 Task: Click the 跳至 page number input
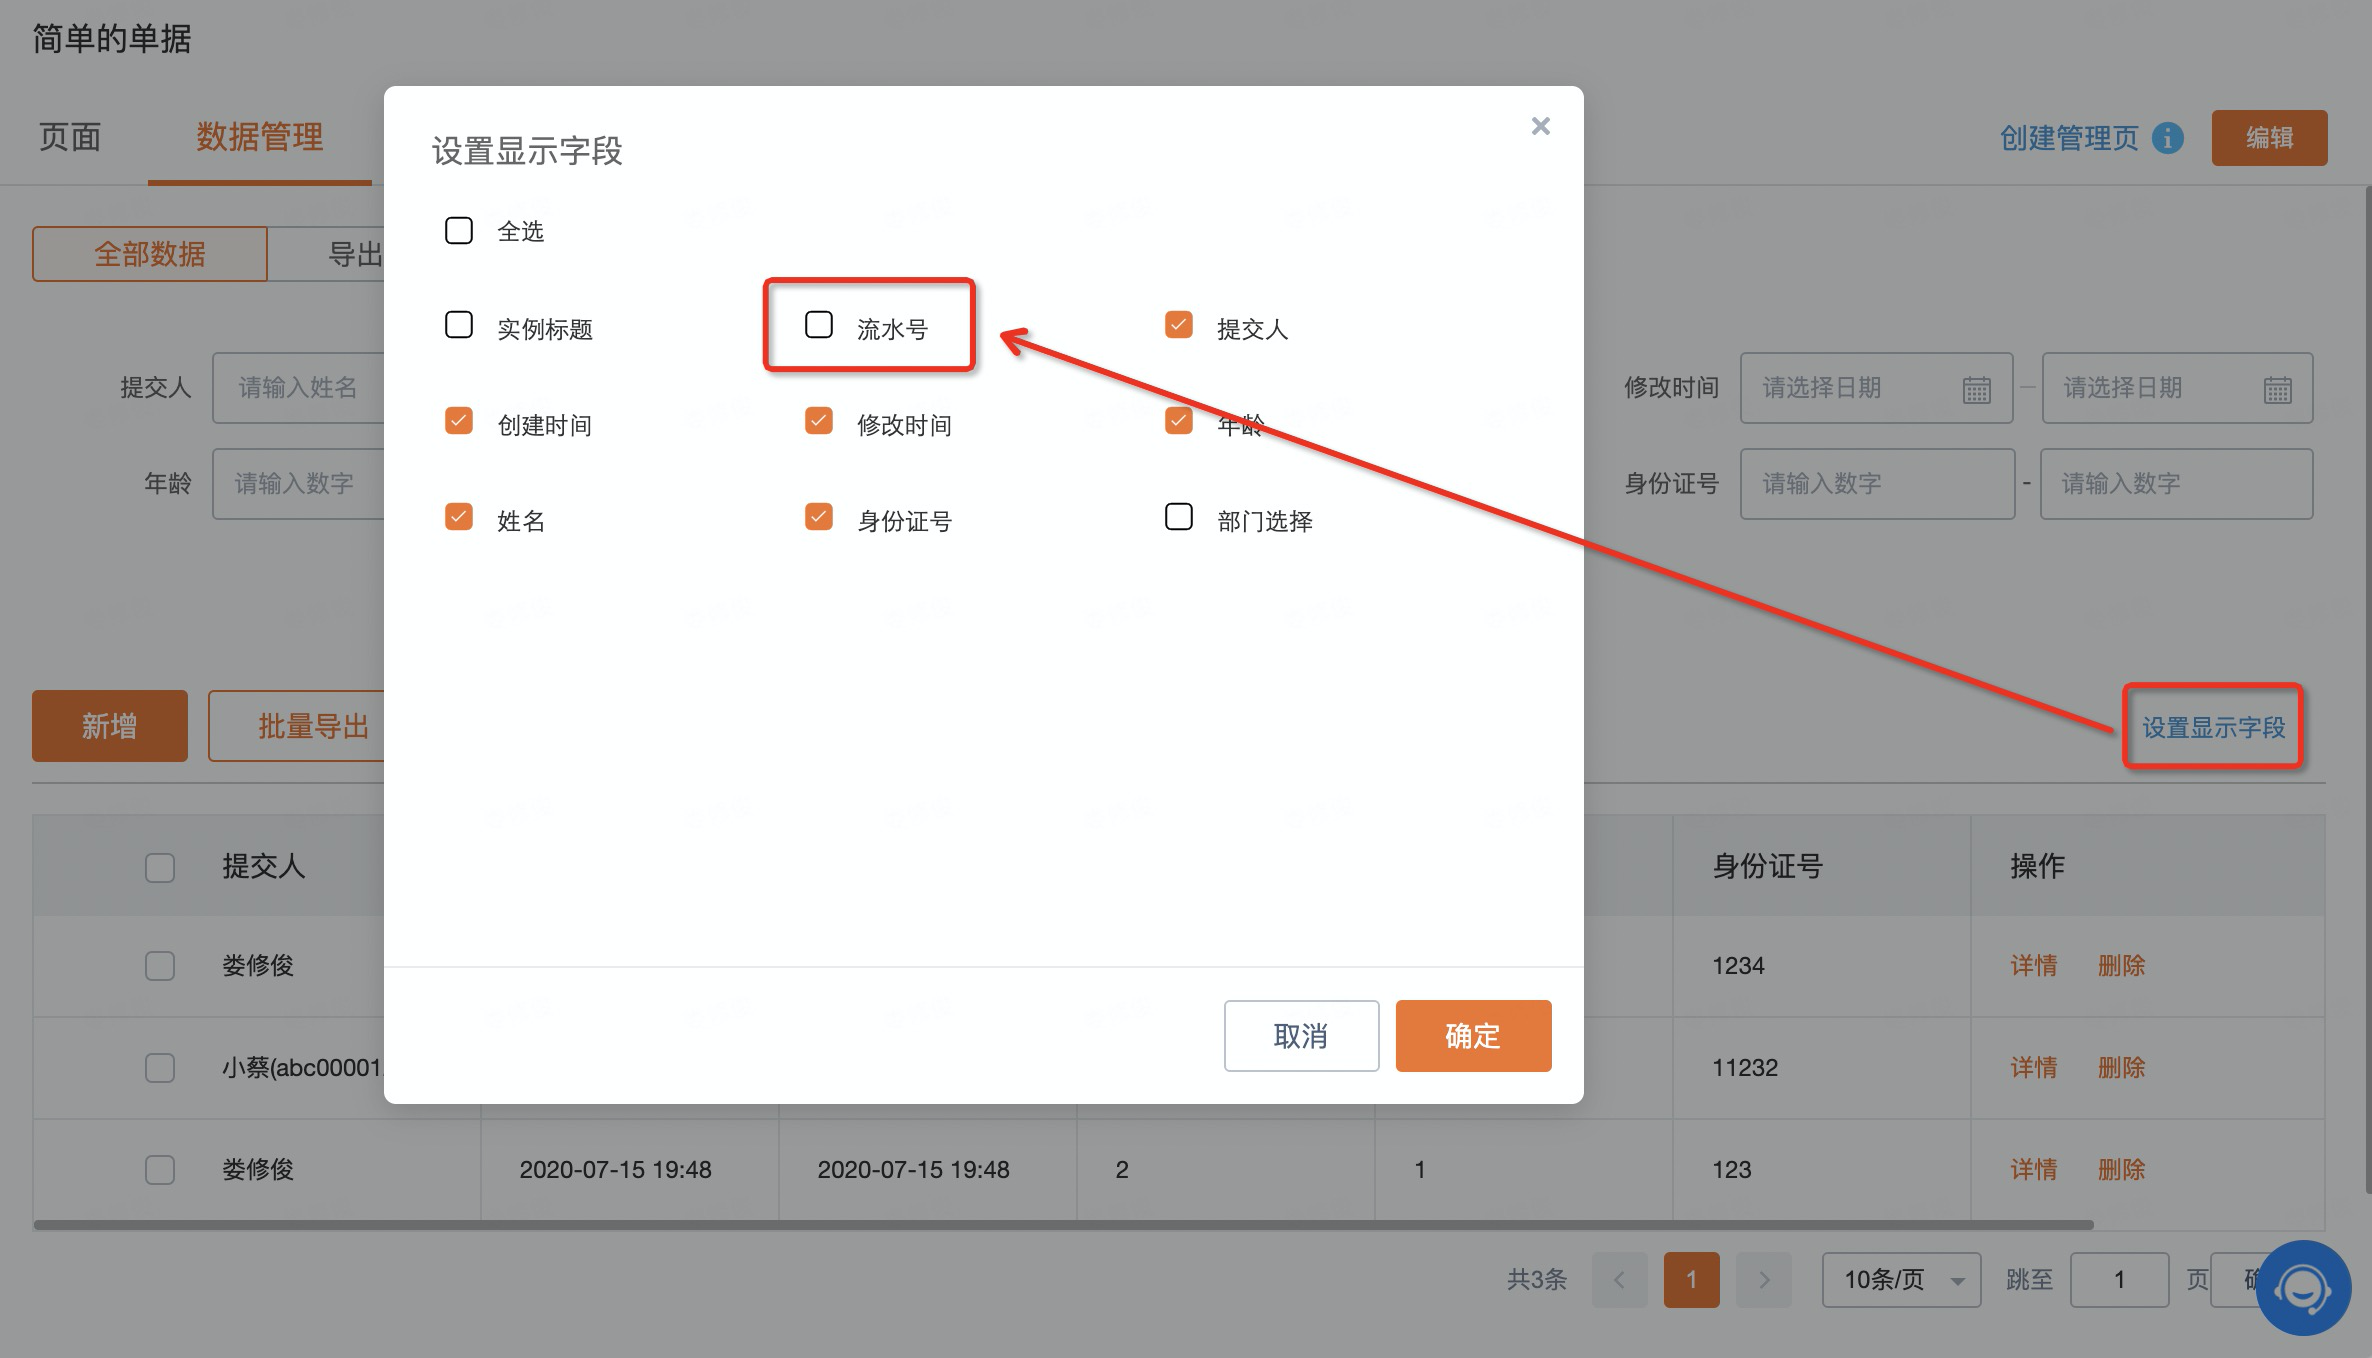tap(2118, 1280)
